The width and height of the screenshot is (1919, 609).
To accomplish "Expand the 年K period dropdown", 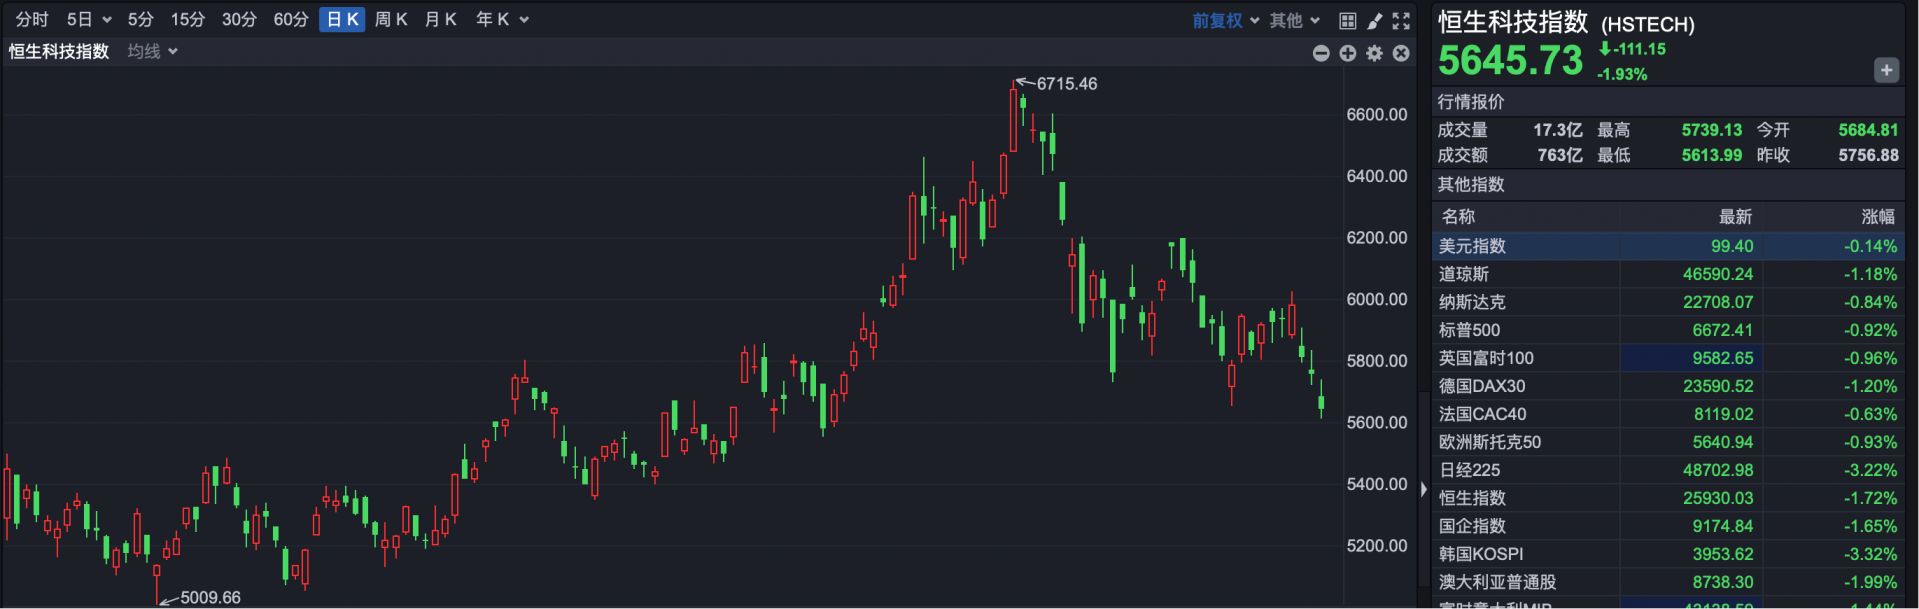I will [502, 20].
